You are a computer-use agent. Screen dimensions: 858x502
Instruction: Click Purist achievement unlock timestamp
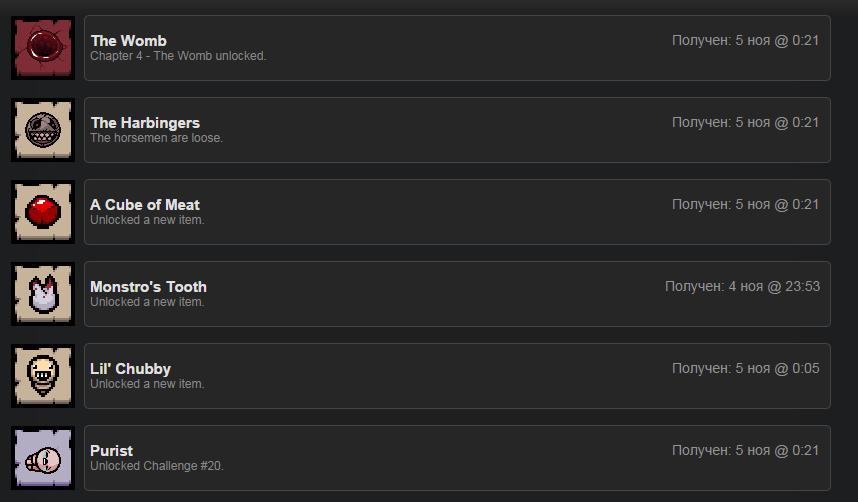pyautogui.click(x=745, y=451)
